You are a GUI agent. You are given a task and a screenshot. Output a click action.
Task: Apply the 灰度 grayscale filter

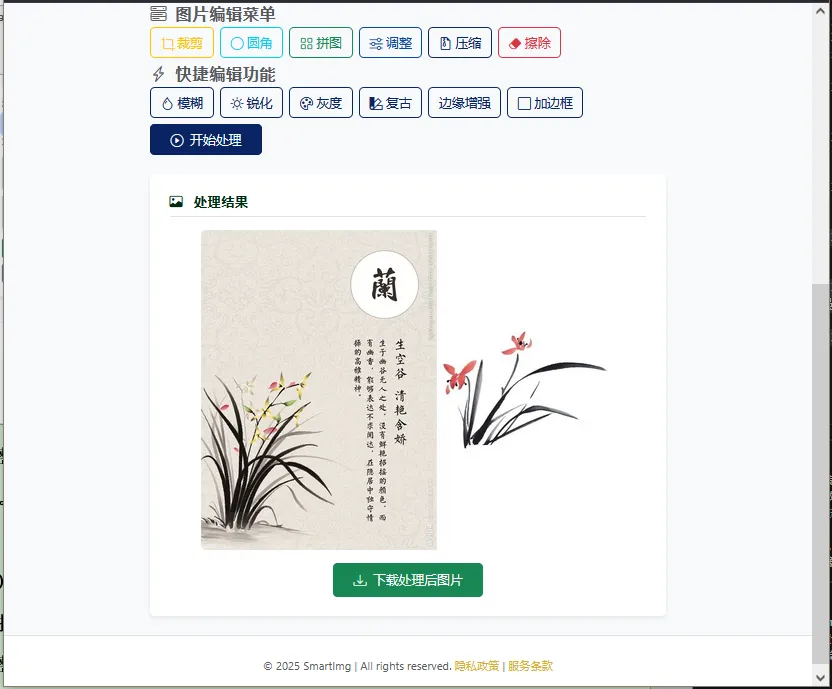pos(320,102)
